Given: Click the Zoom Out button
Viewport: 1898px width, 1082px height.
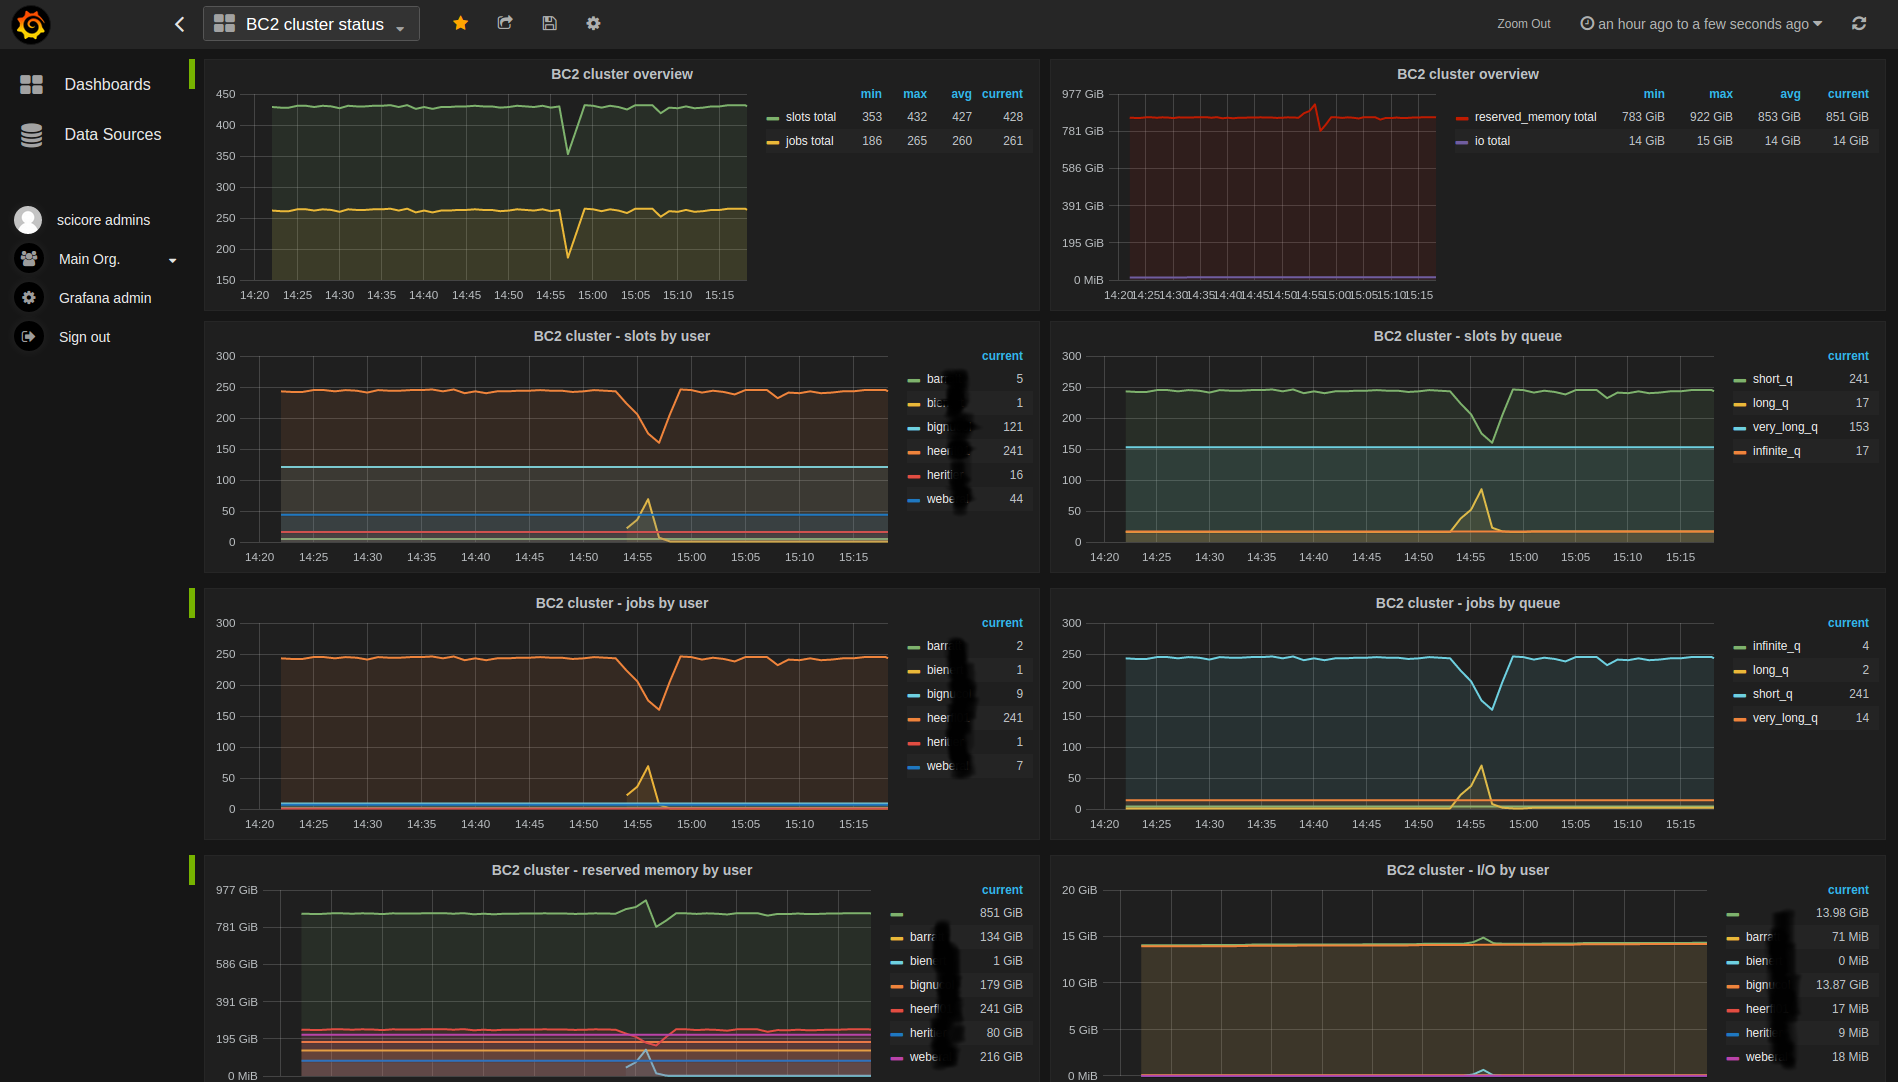Looking at the screenshot, I should 1523,24.
